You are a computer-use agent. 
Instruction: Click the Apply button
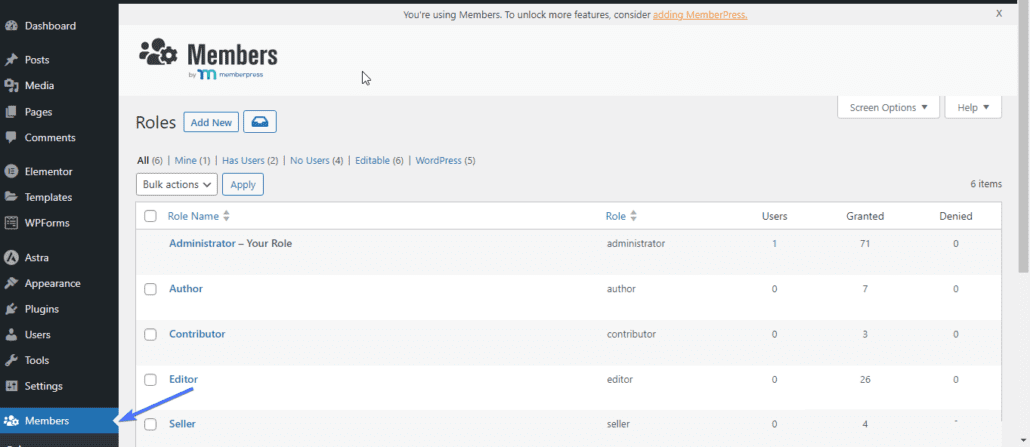pos(243,185)
